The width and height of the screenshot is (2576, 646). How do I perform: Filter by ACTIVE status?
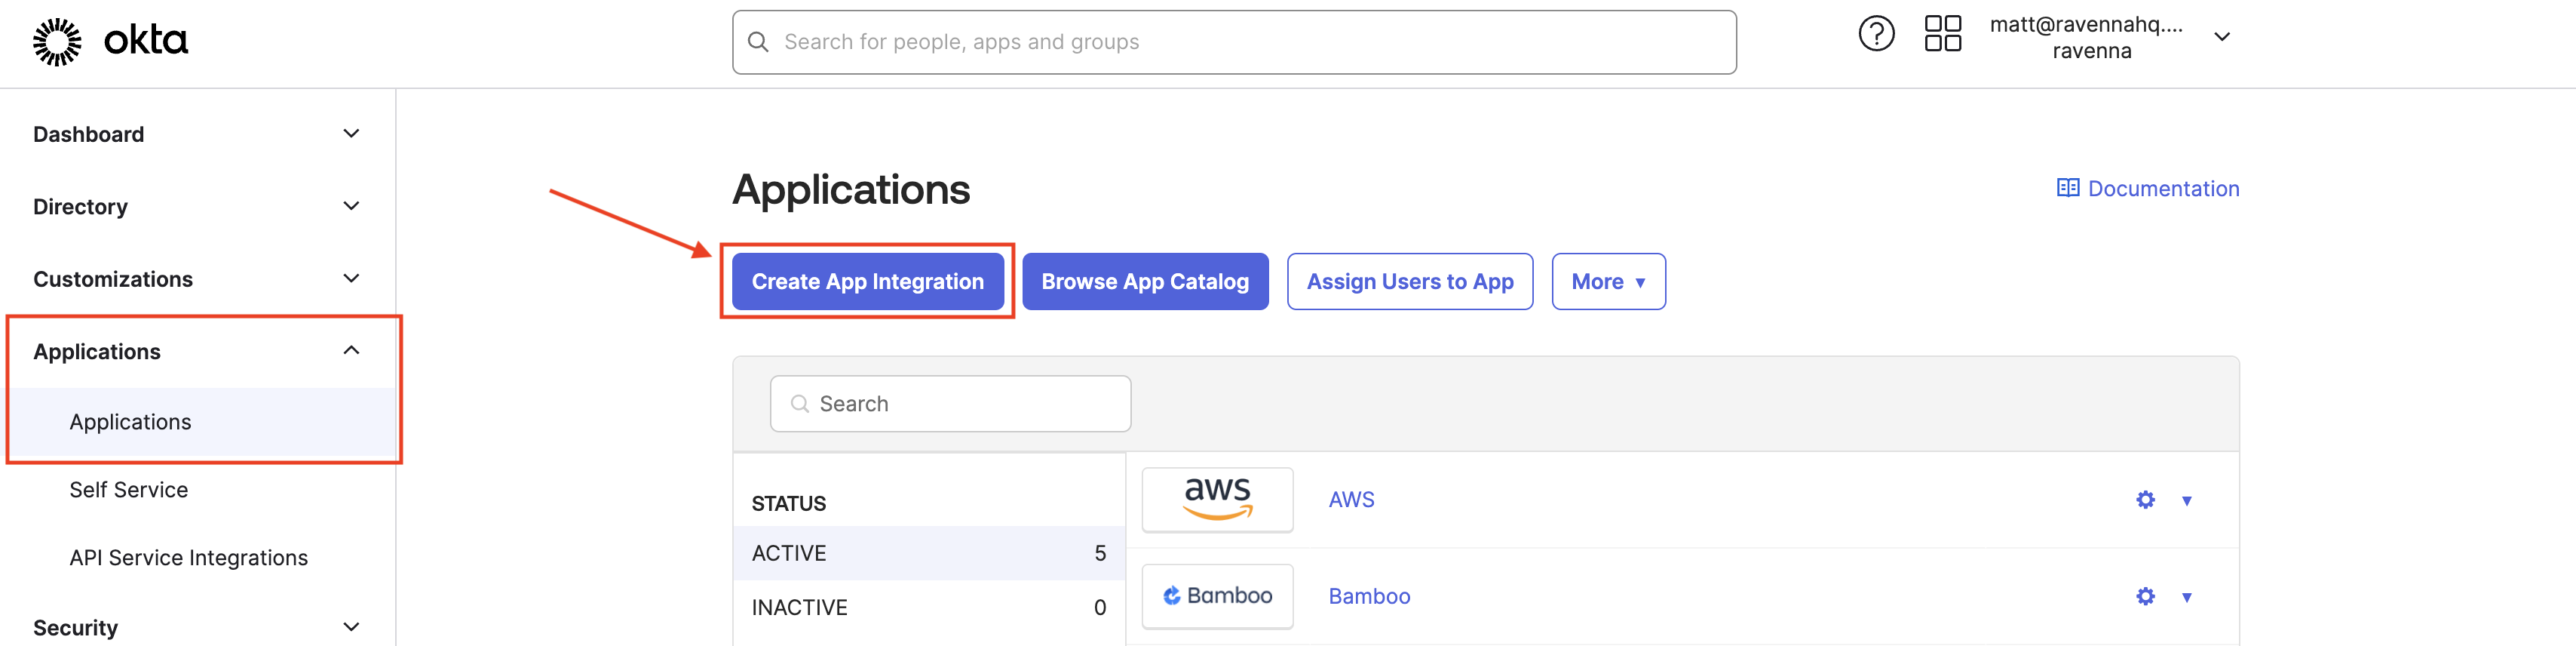pyautogui.click(x=928, y=553)
